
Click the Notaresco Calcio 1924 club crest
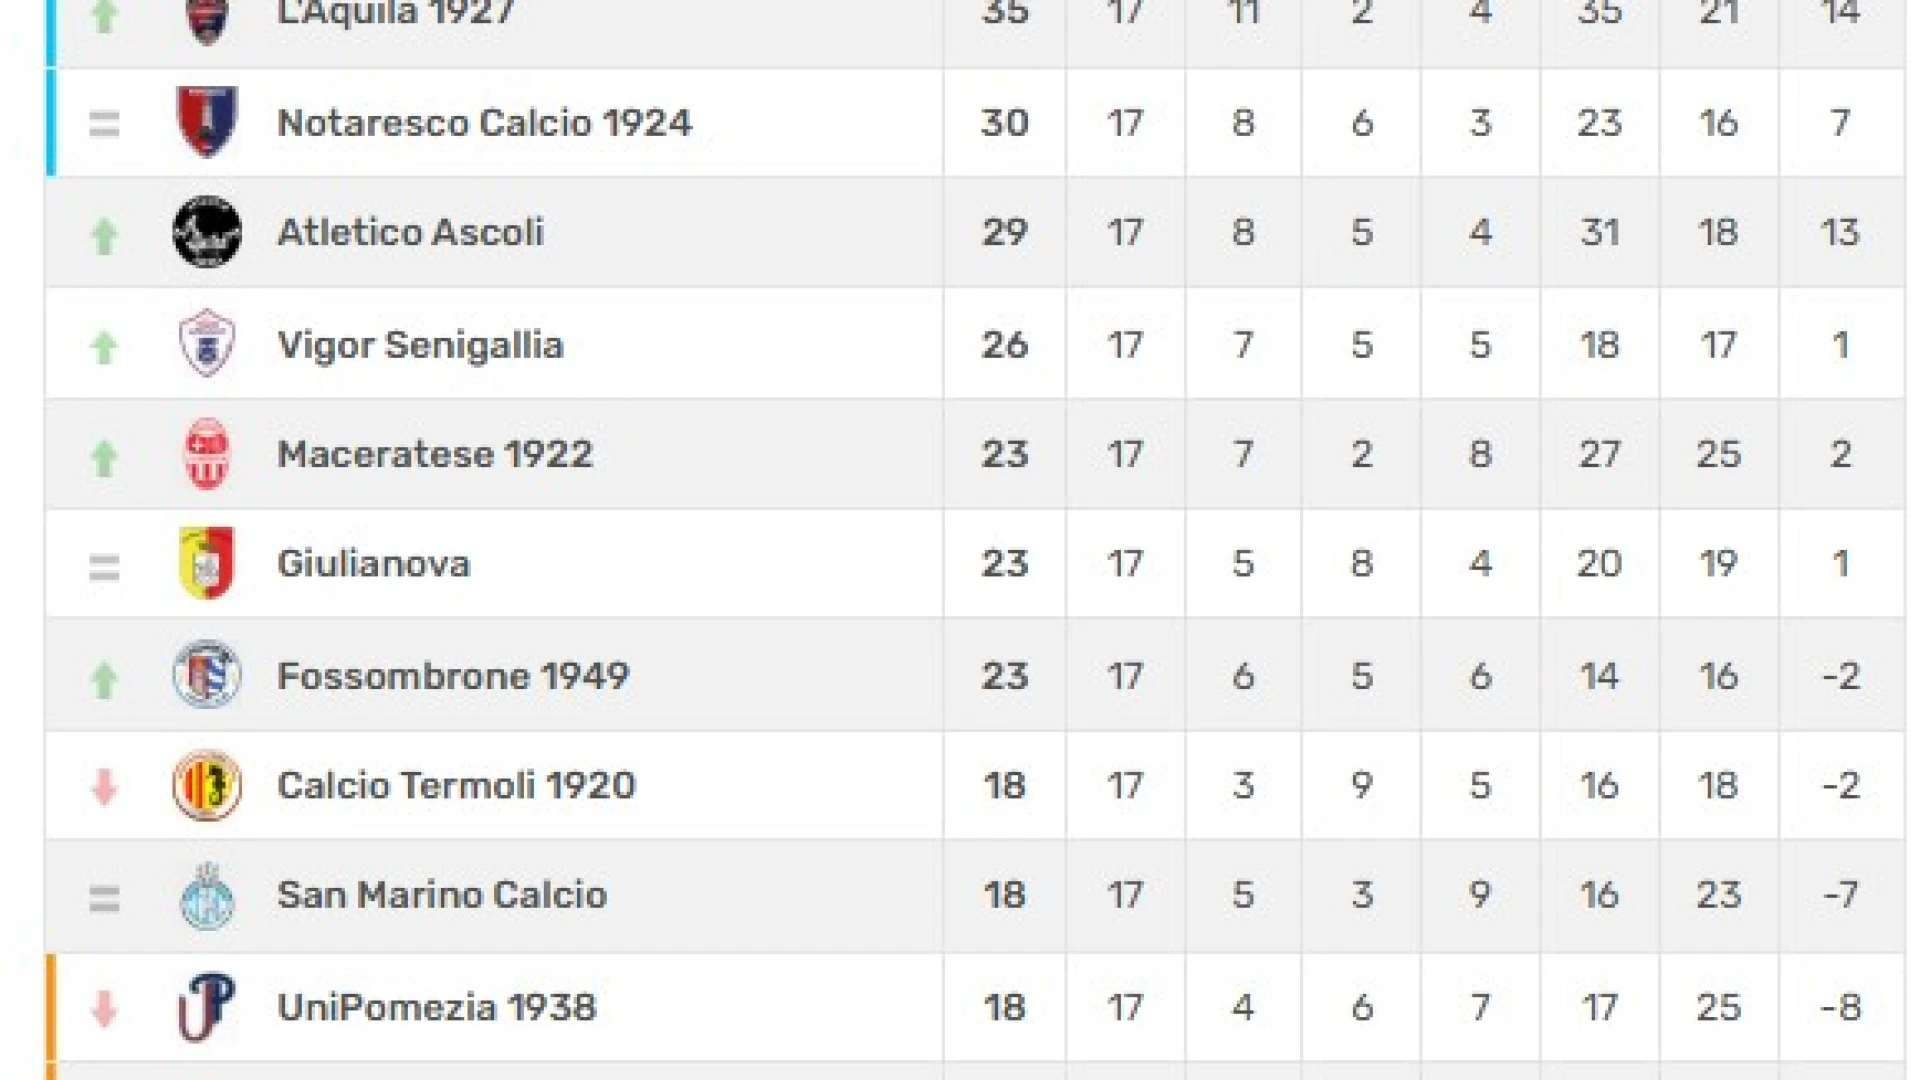pos(207,122)
